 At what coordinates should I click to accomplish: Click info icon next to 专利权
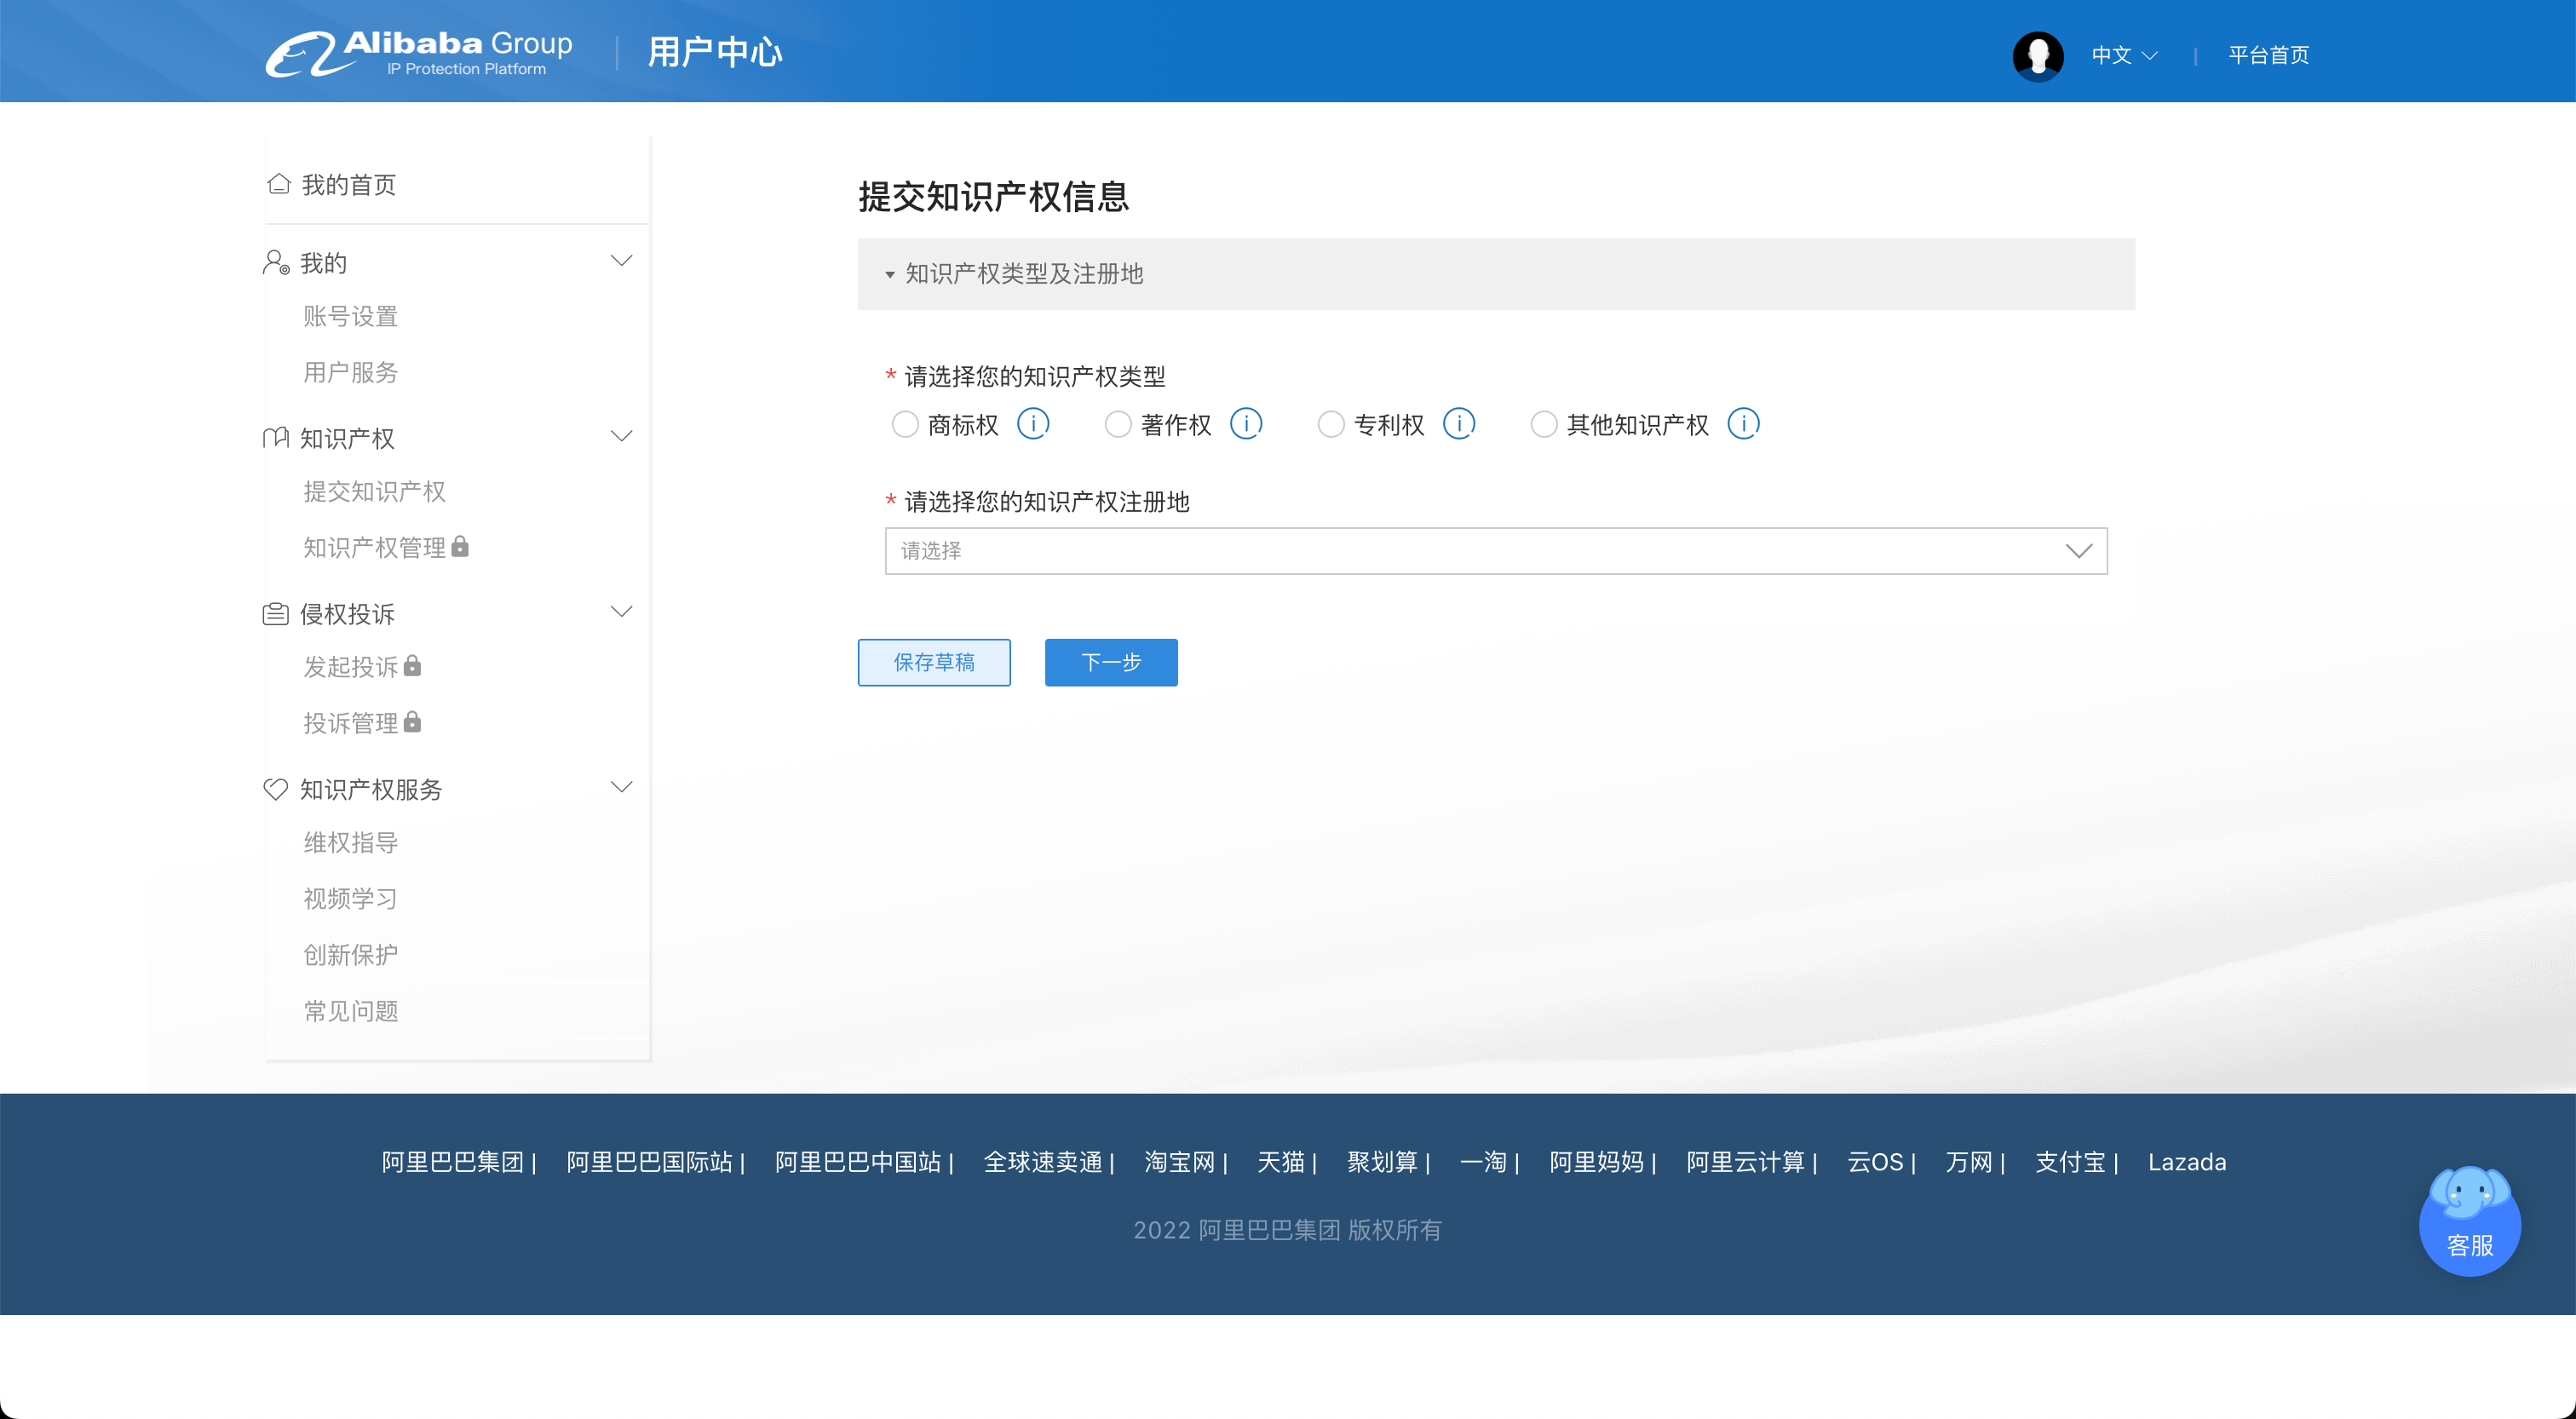click(x=1458, y=424)
